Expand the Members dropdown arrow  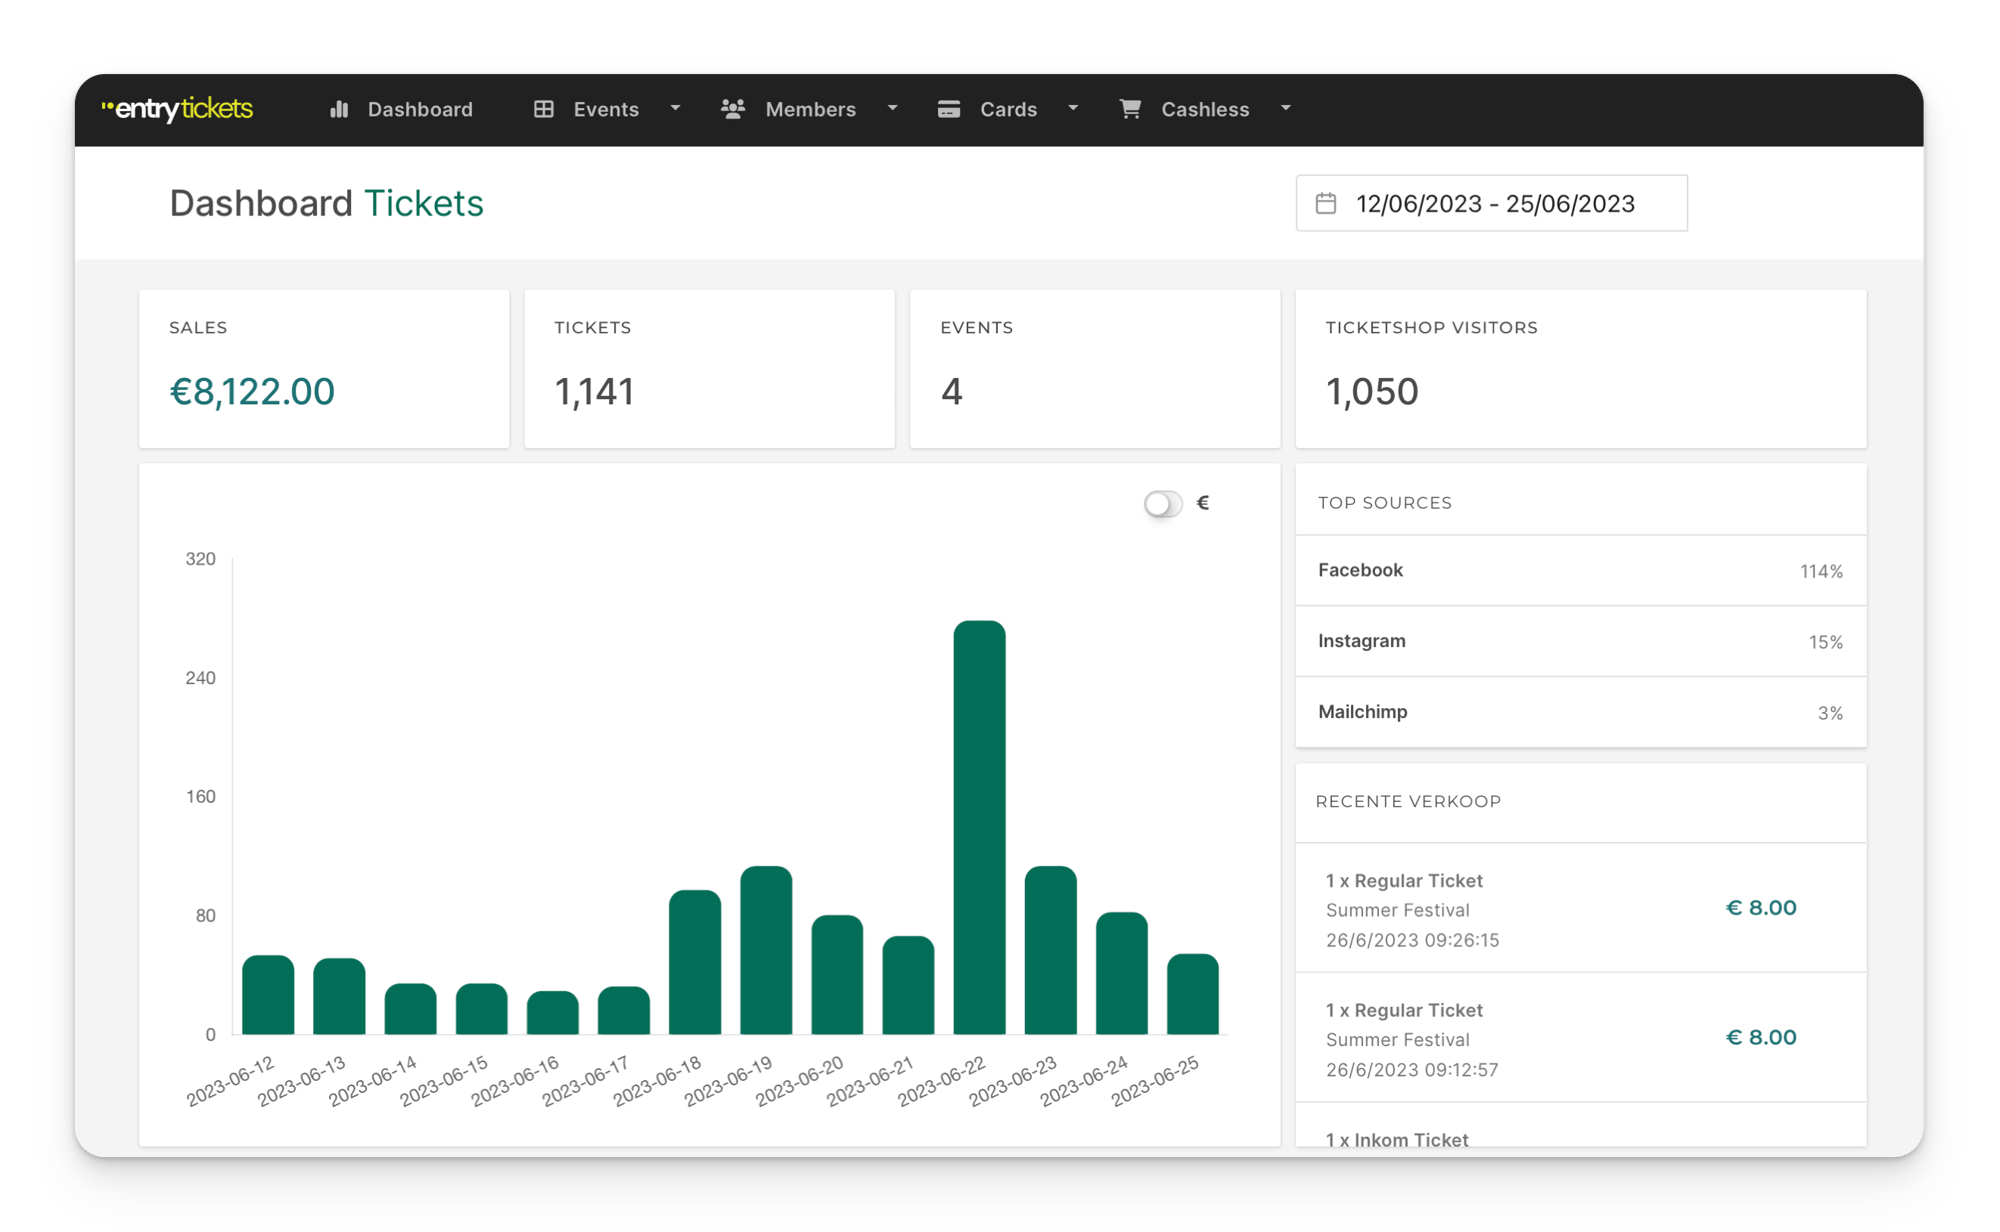[892, 108]
